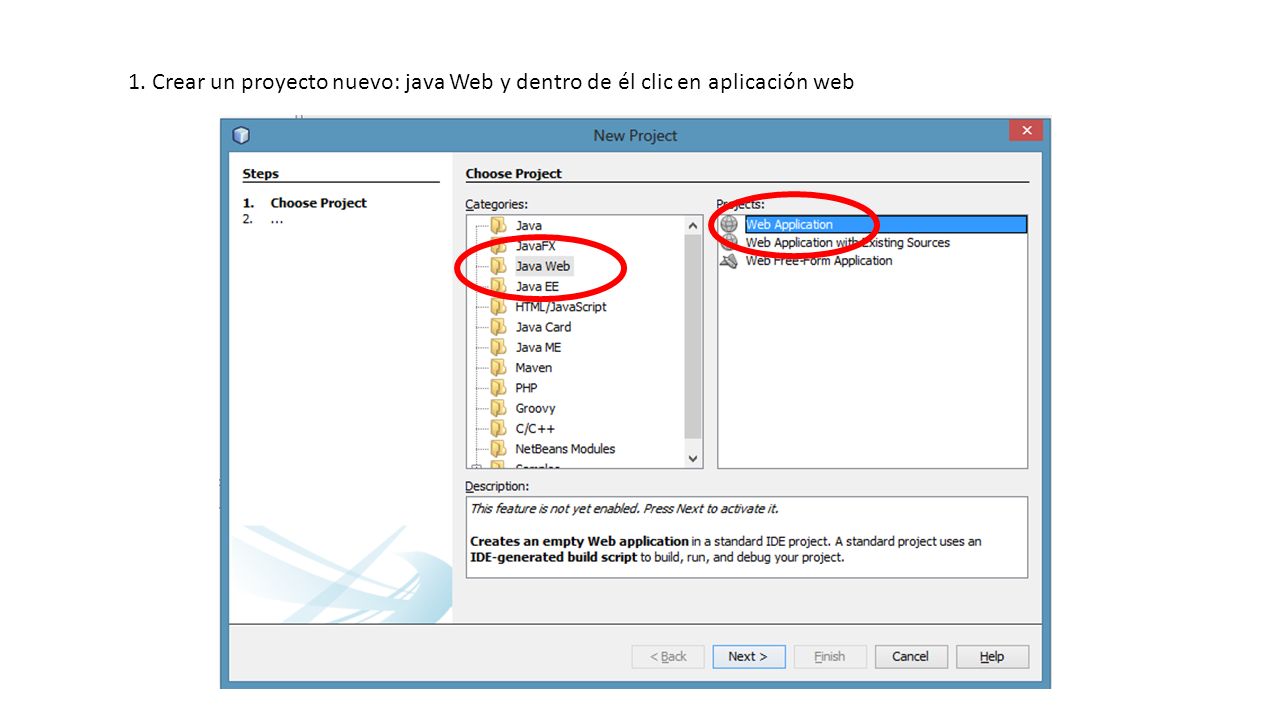
Task: Select the JavaFX category
Action: coord(535,246)
